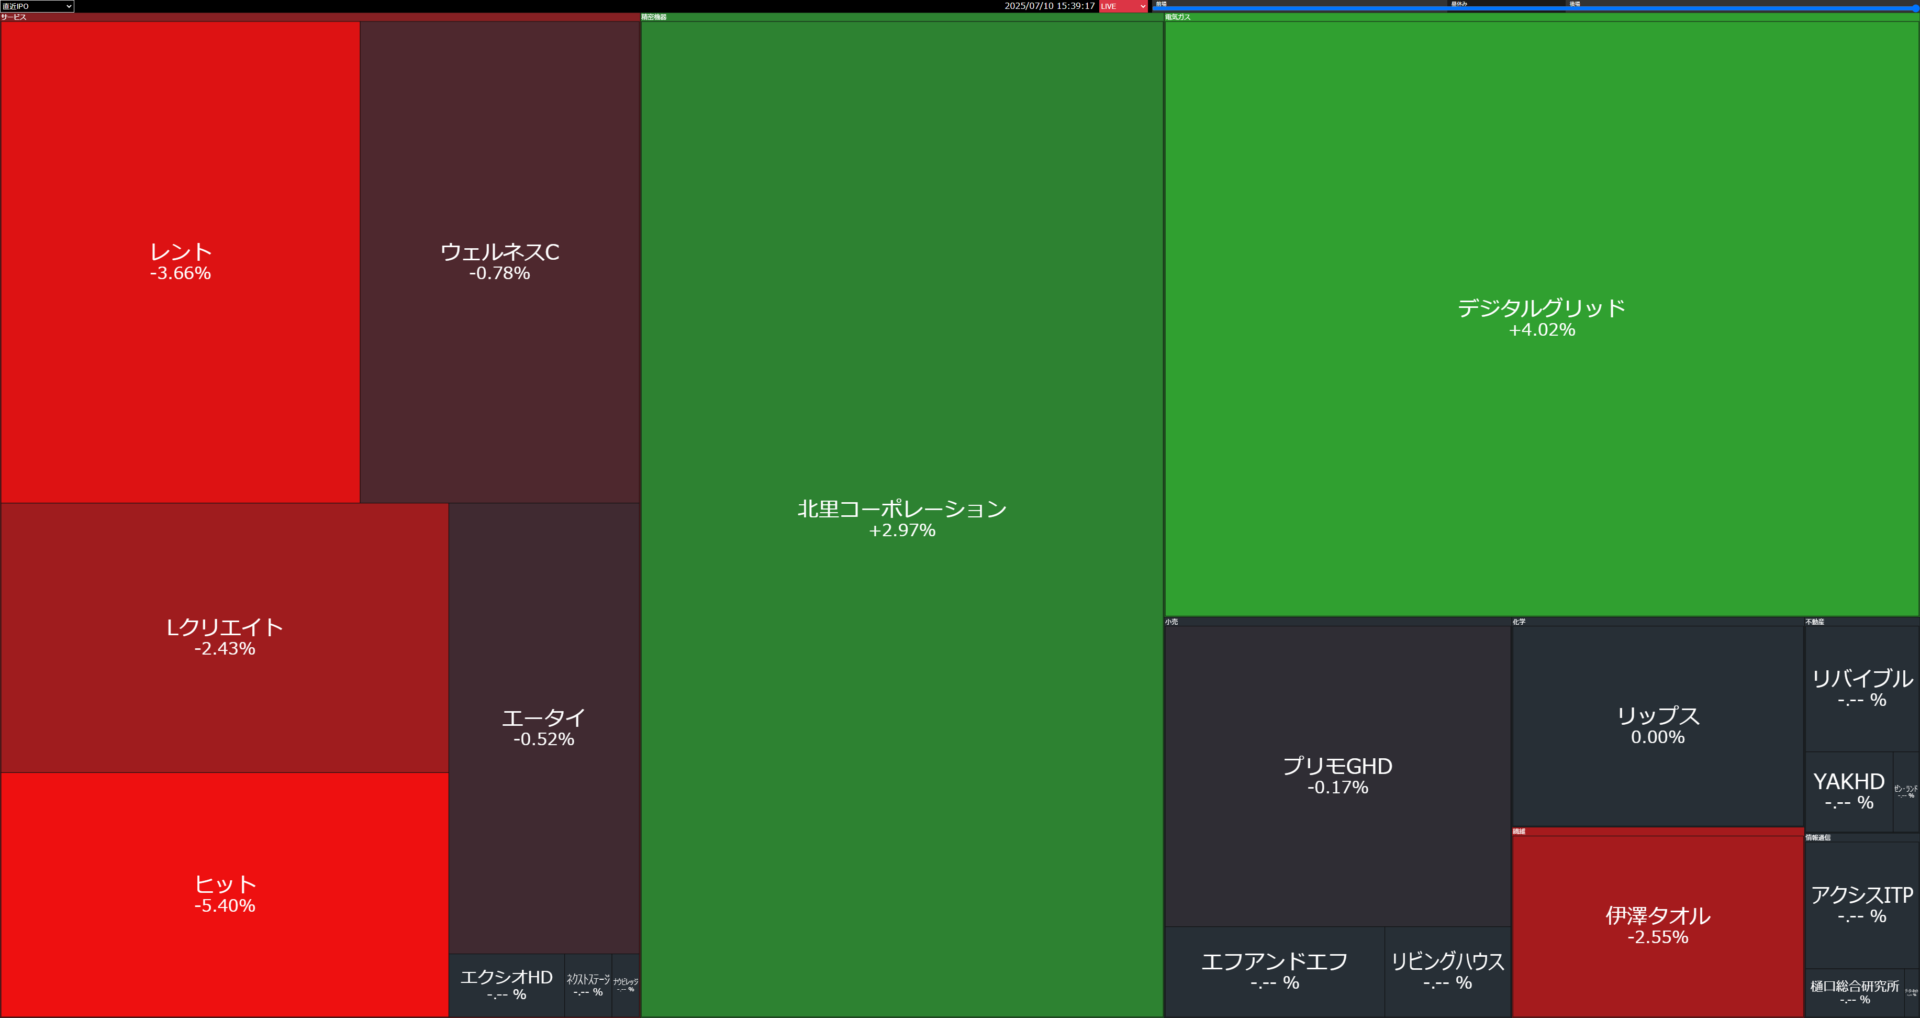Click the 化学 sector header
Screen dimensions: 1920x1018
(x=1657, y=622)
